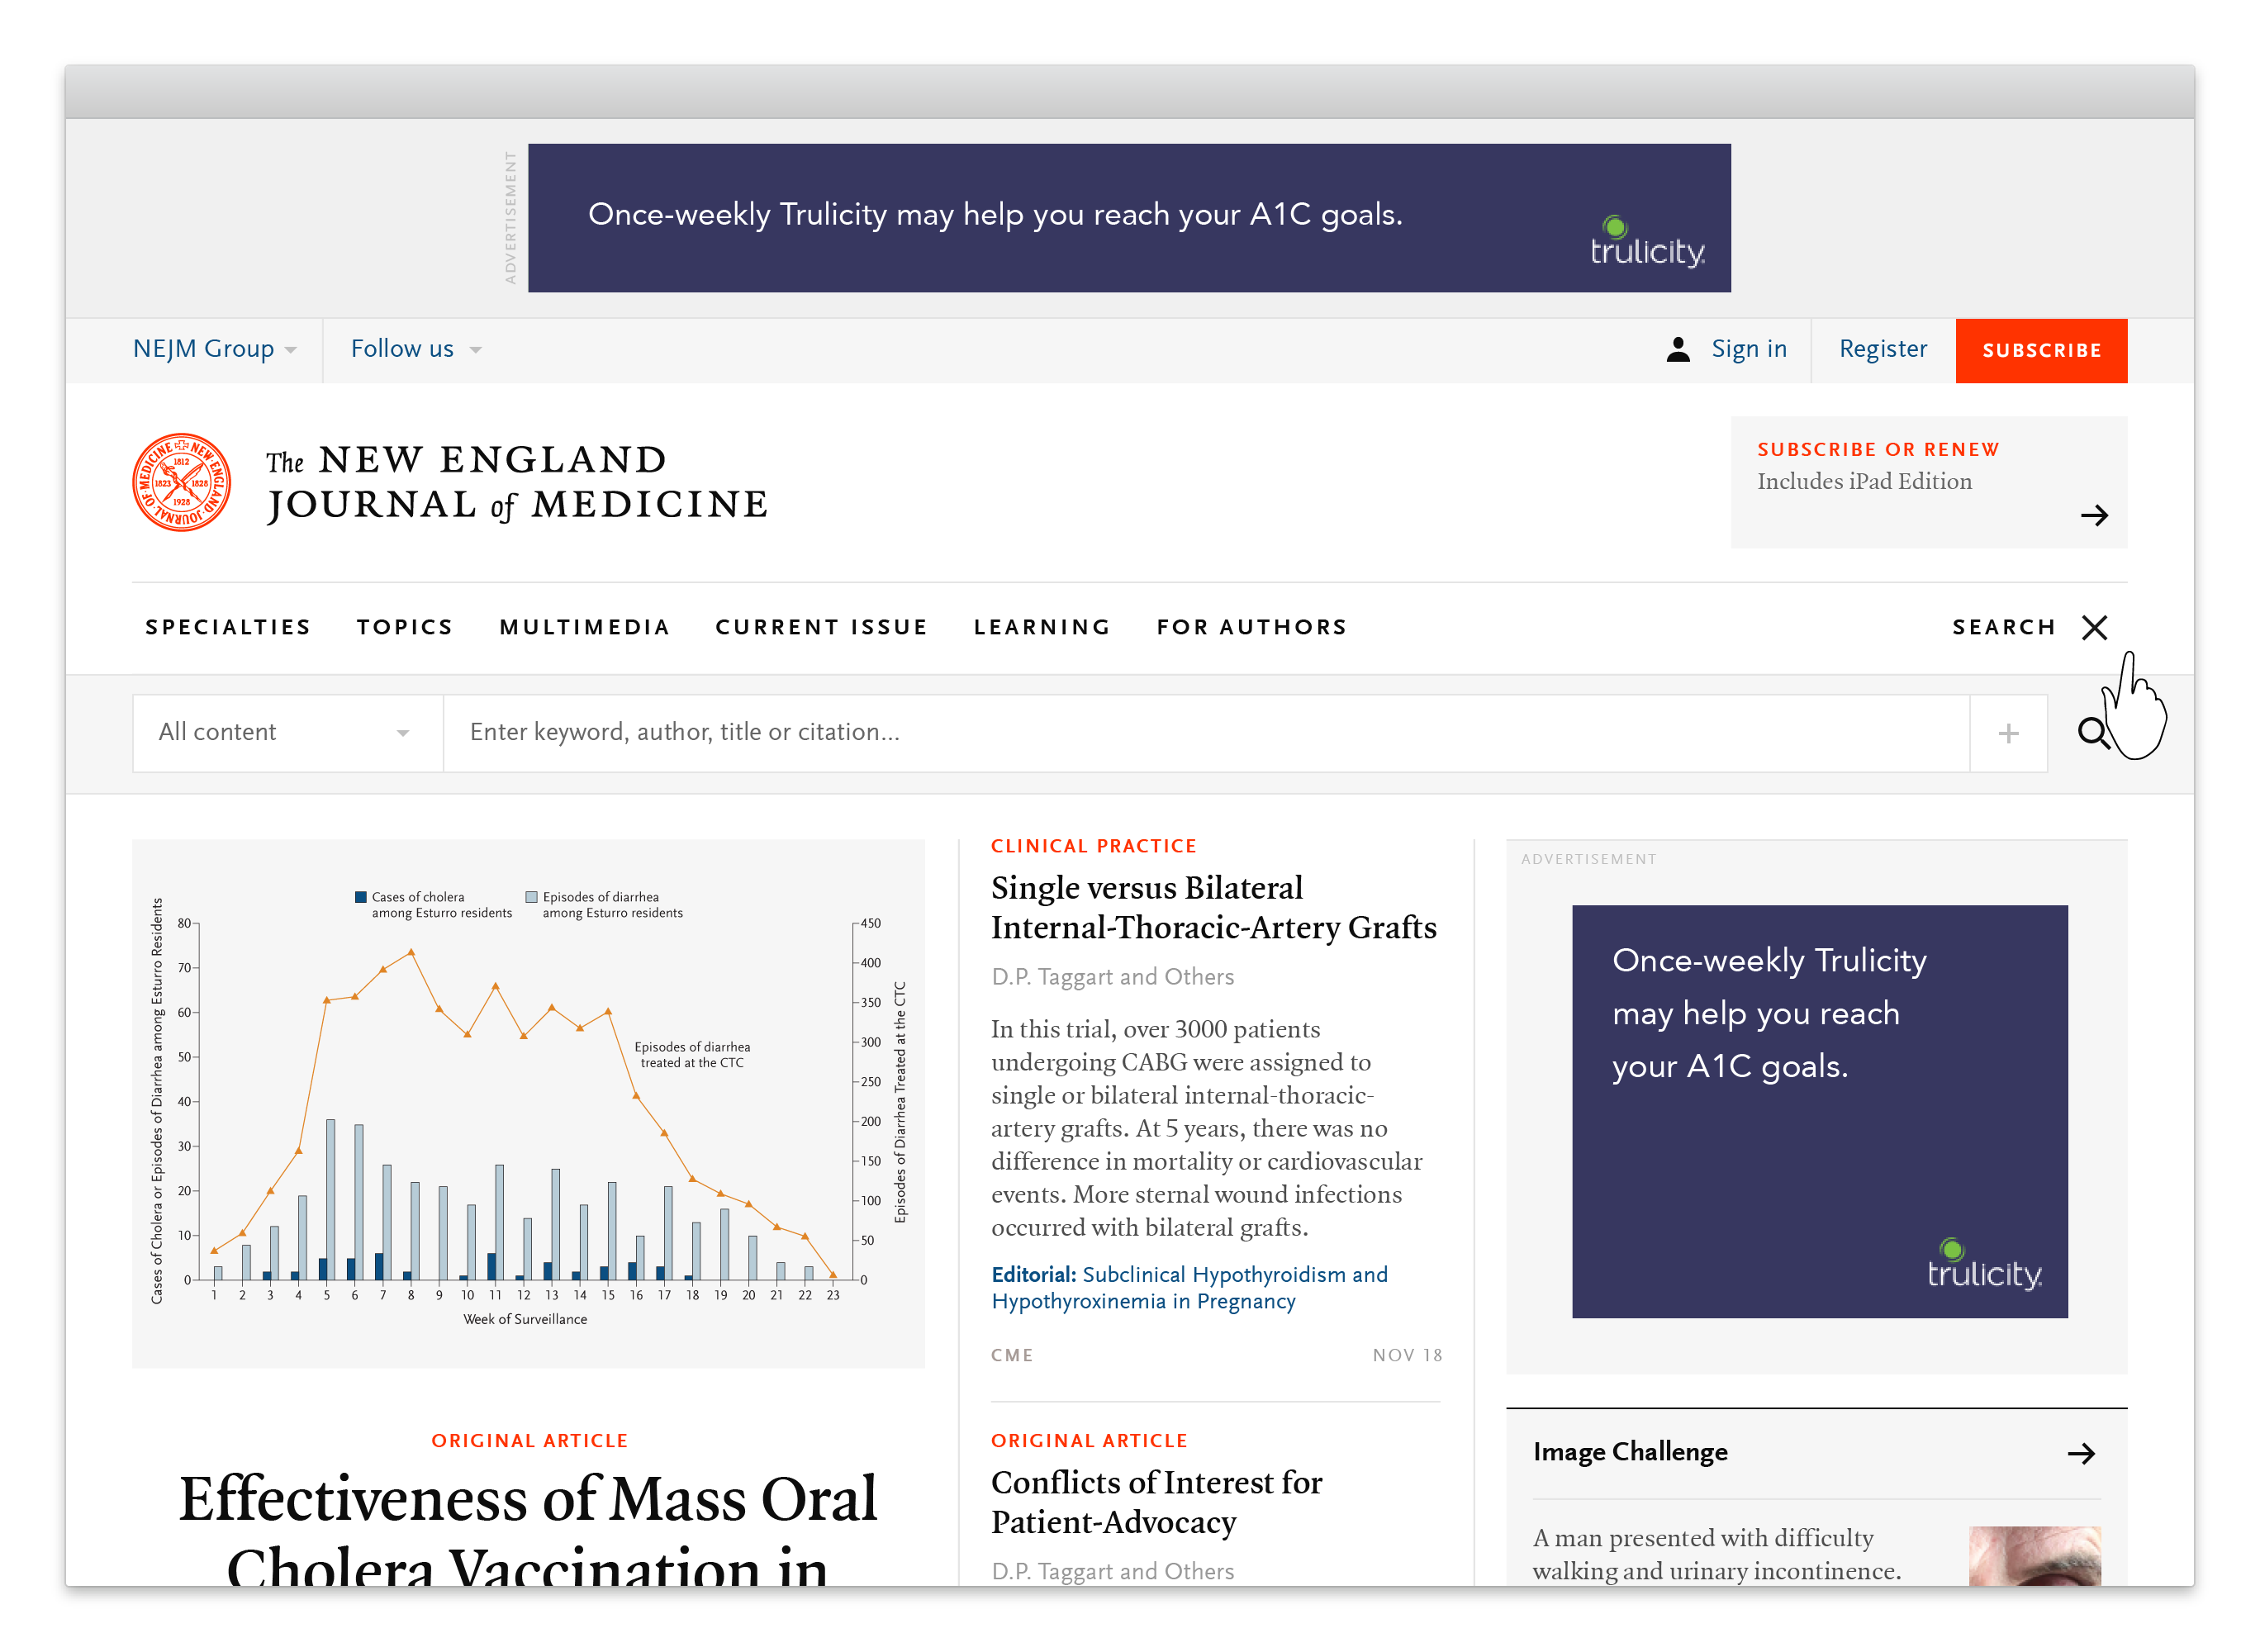Open the Multimedia menu
2260x1652 pixels.
(x=584, y=627)
